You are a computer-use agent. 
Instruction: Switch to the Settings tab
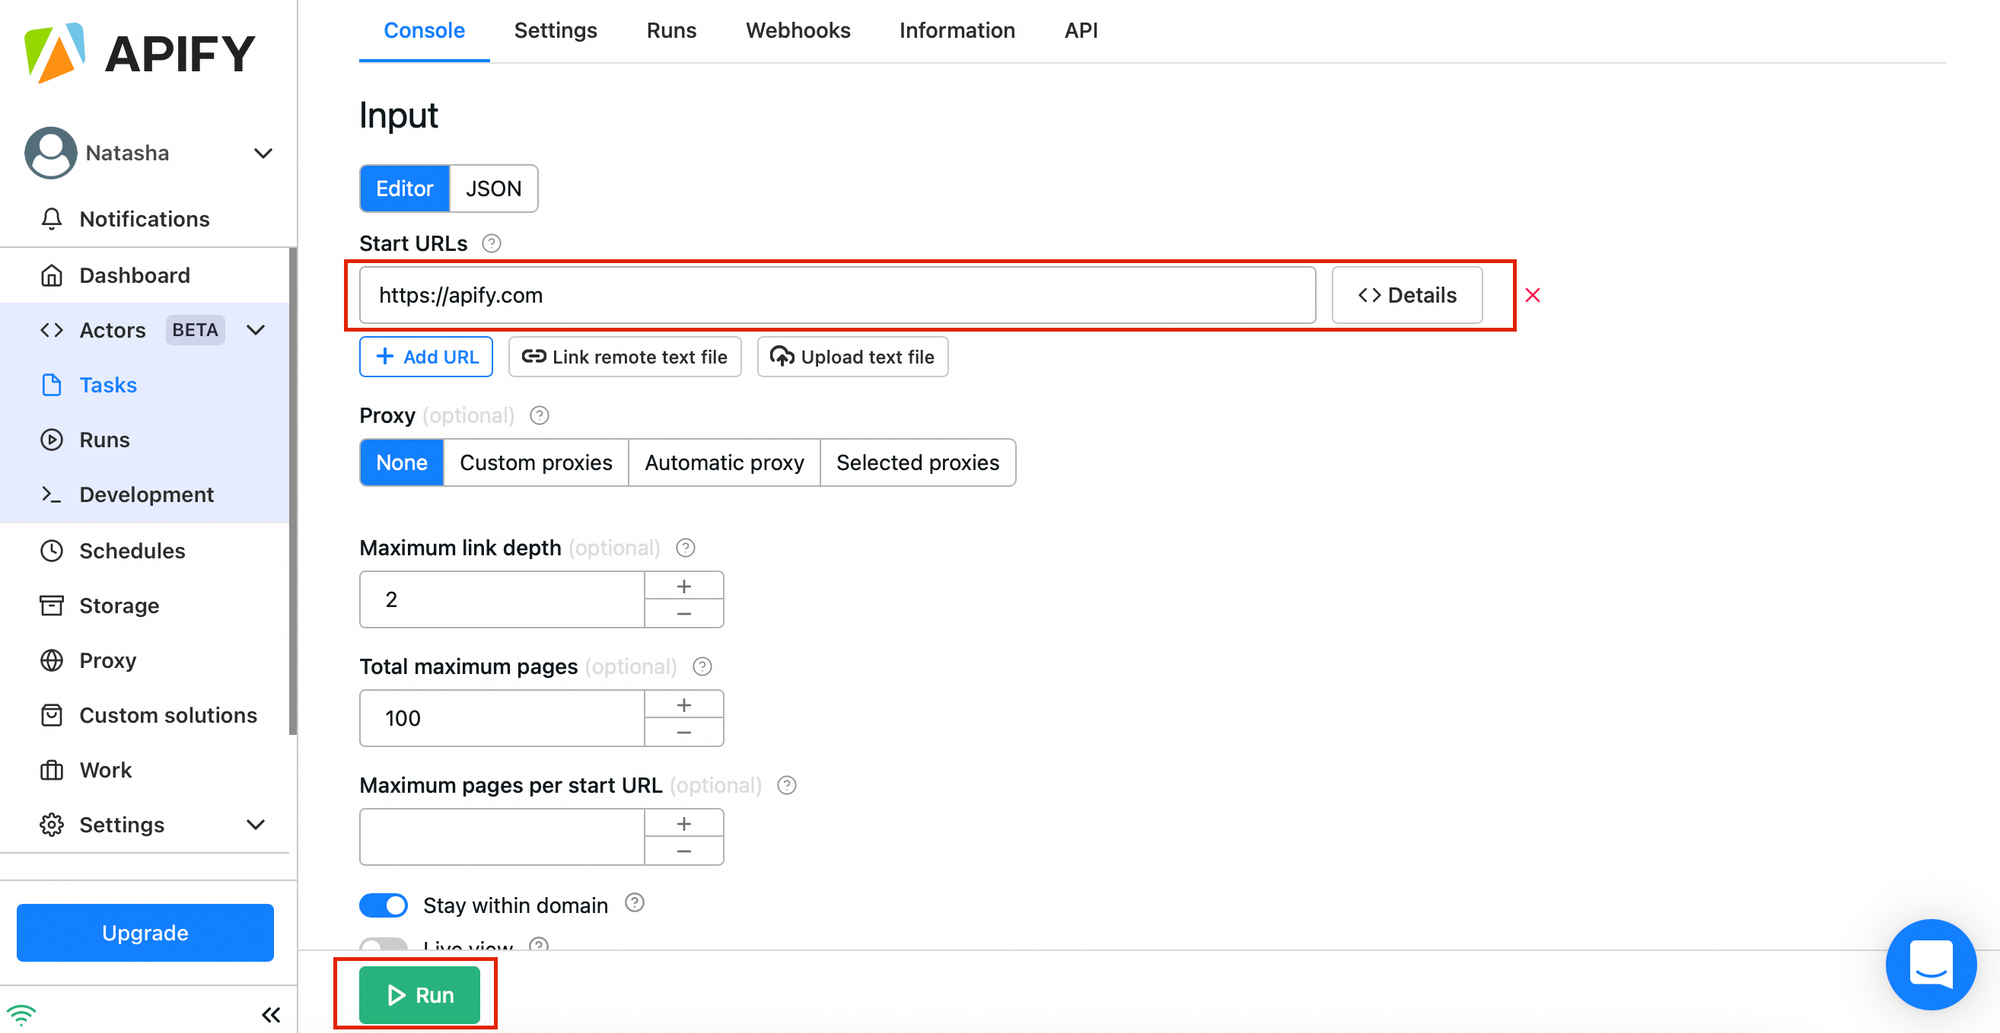point(556,31)
